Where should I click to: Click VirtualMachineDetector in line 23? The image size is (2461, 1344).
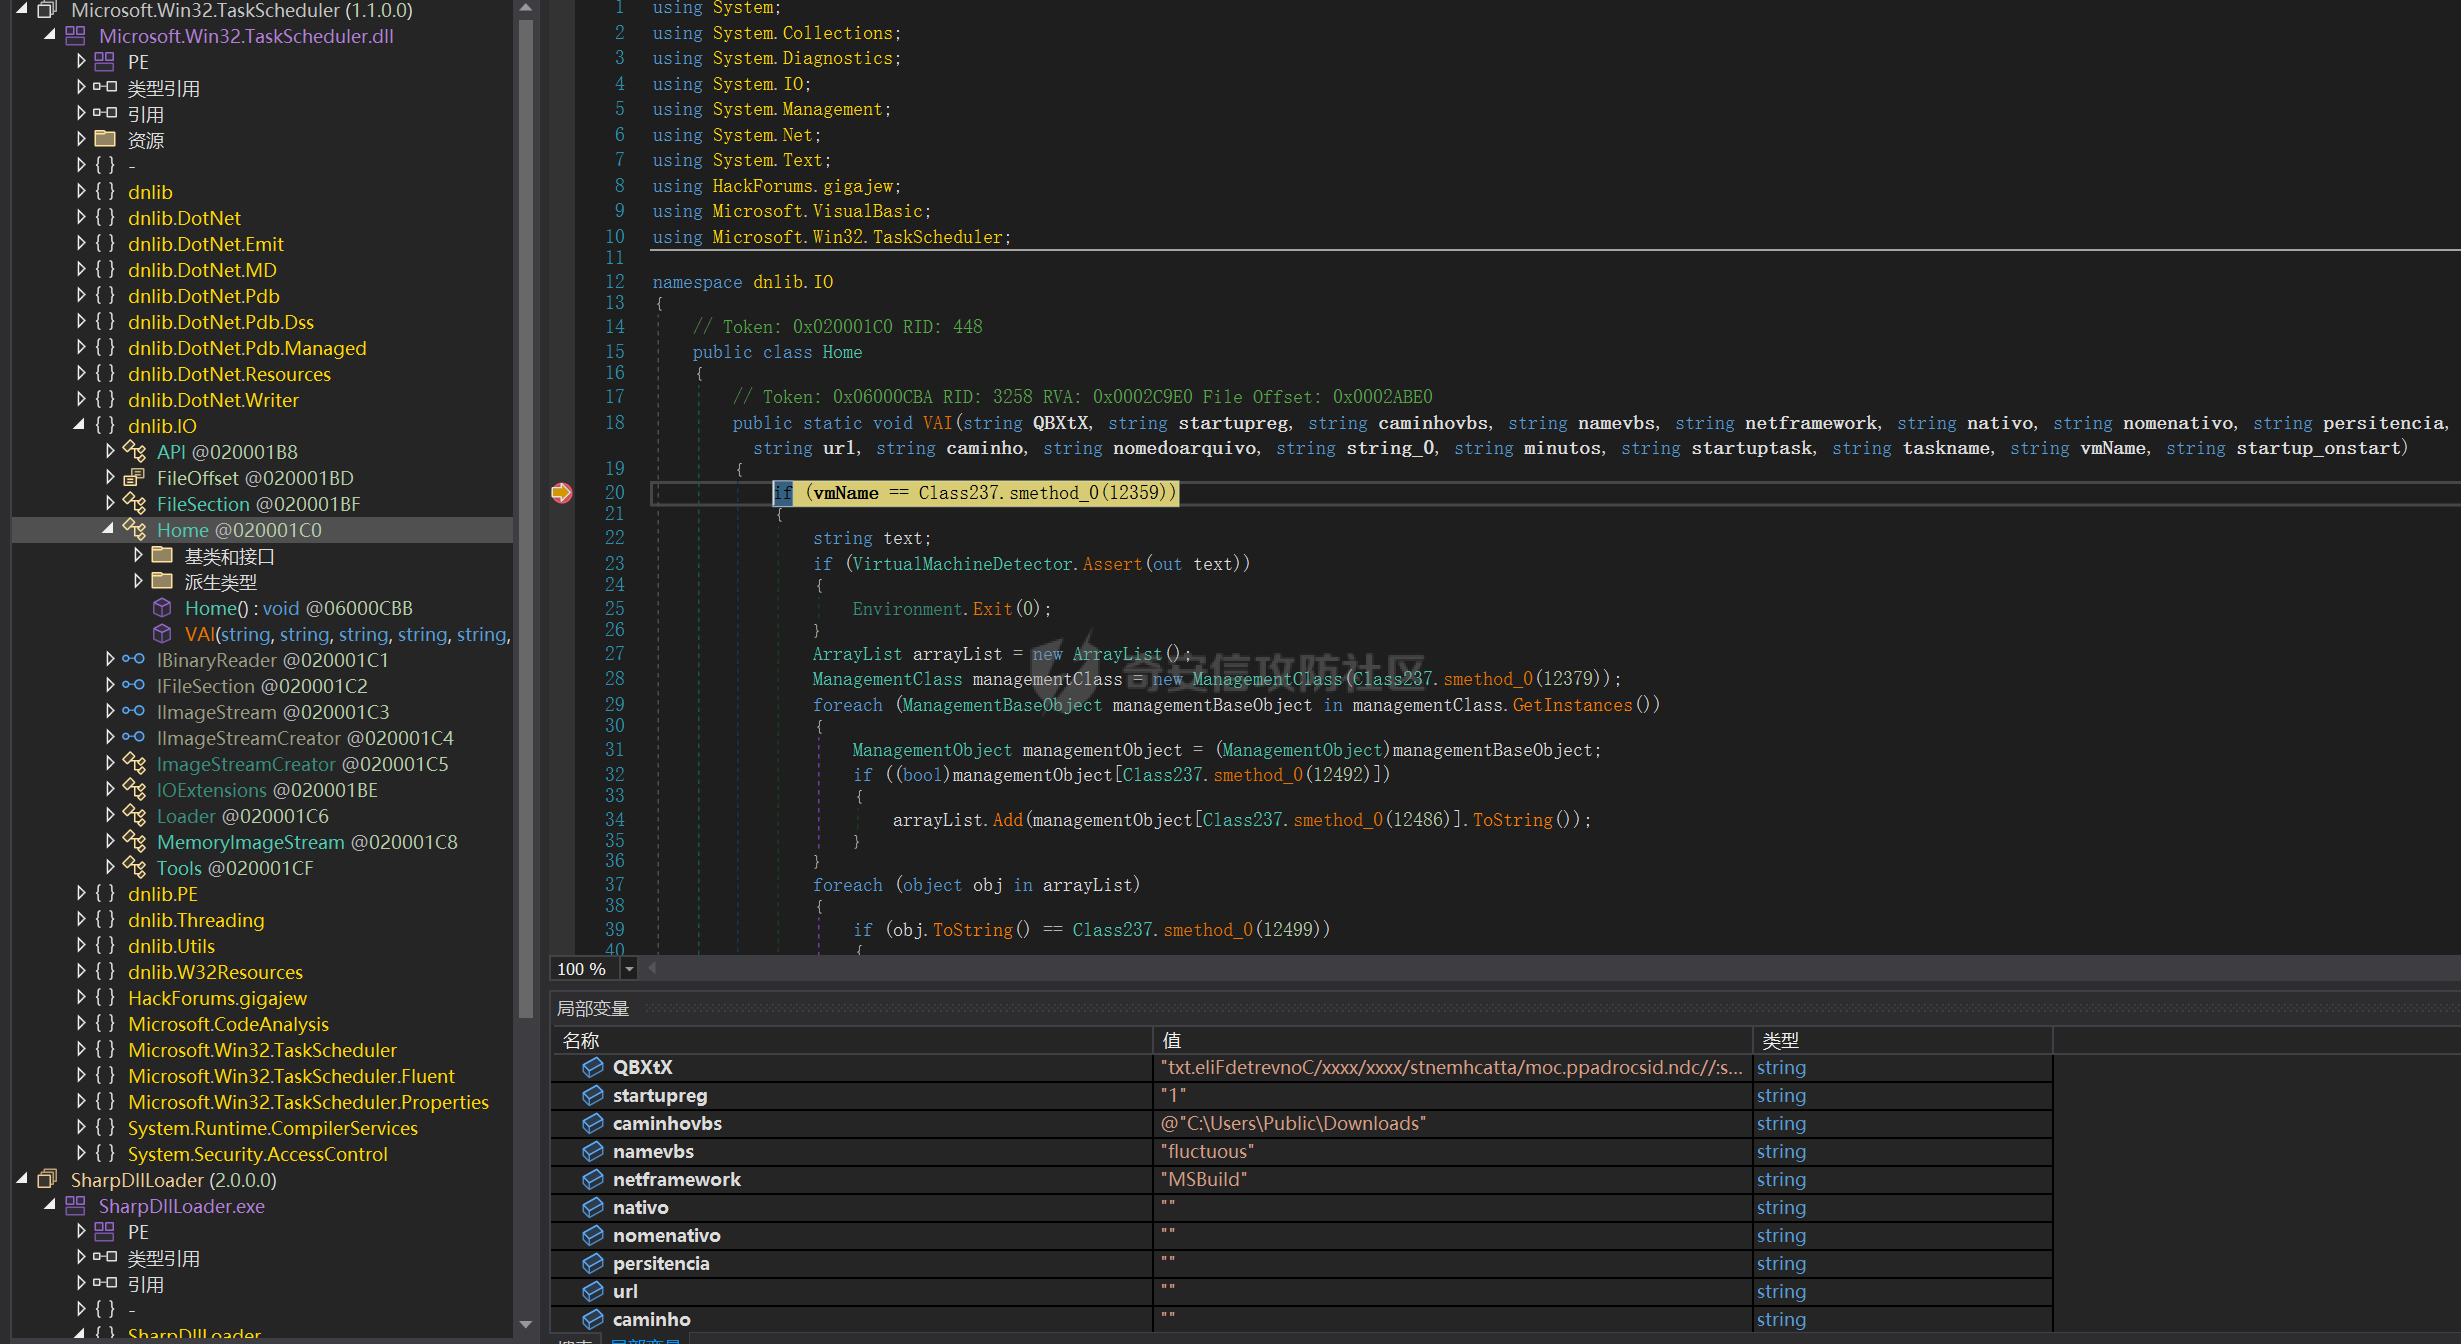[962, 564]
